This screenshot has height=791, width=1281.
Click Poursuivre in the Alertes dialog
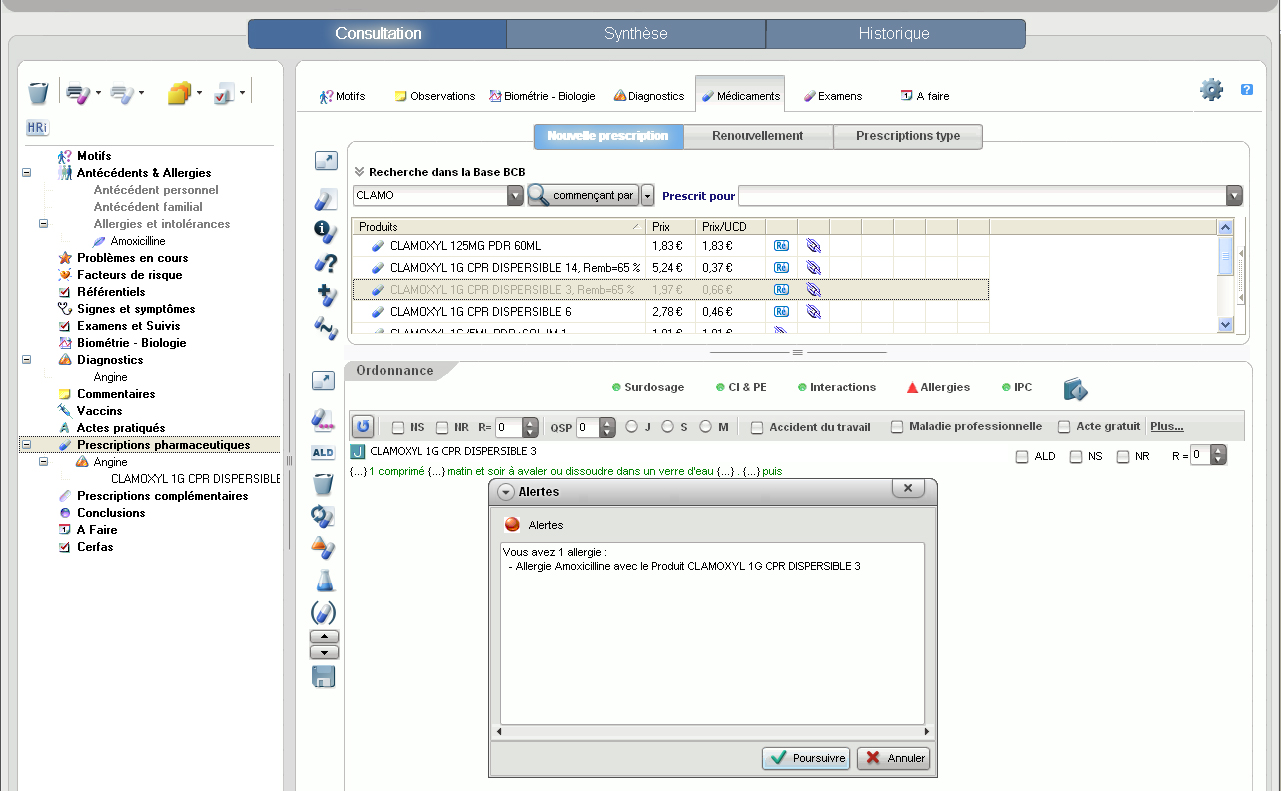806,758
